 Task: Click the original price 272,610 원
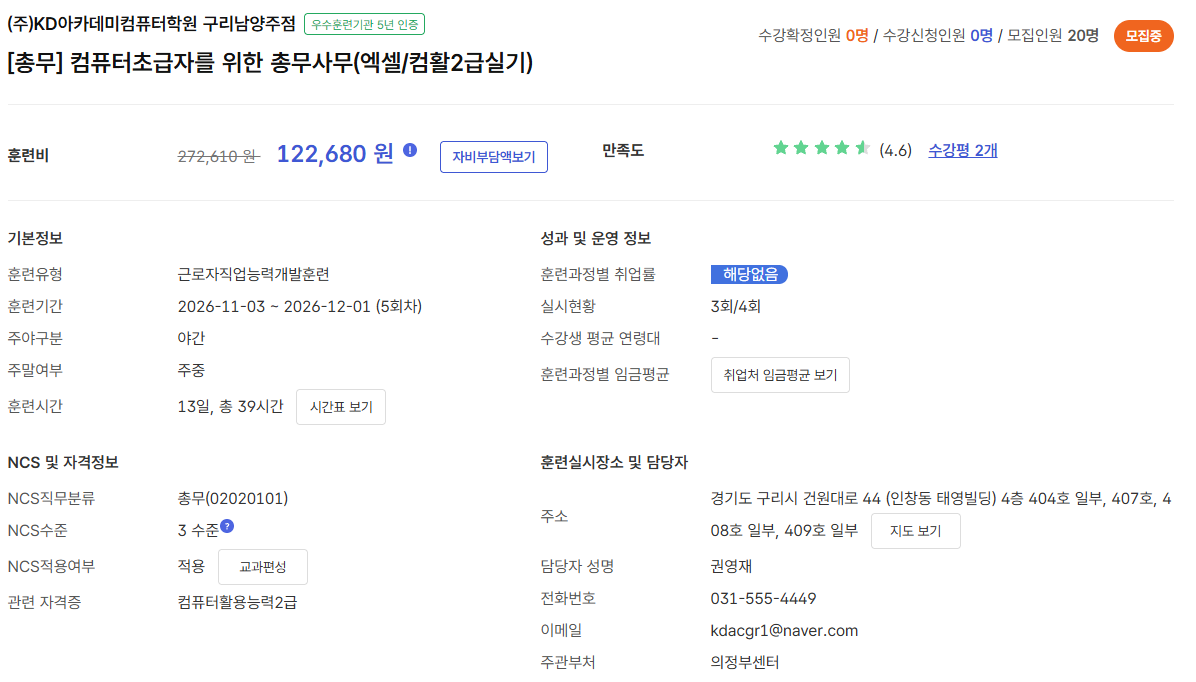[x=219, y=156]
